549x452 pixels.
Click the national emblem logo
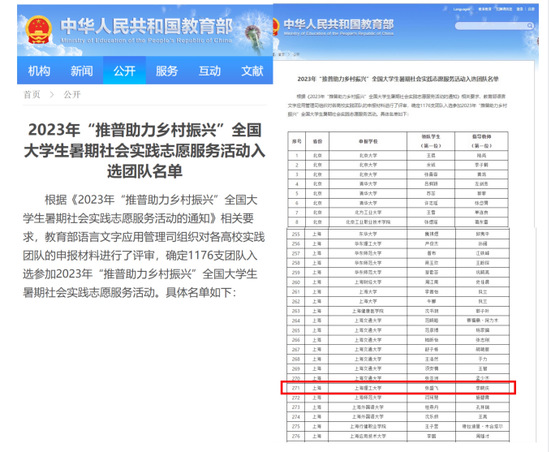tap(39, 30)
